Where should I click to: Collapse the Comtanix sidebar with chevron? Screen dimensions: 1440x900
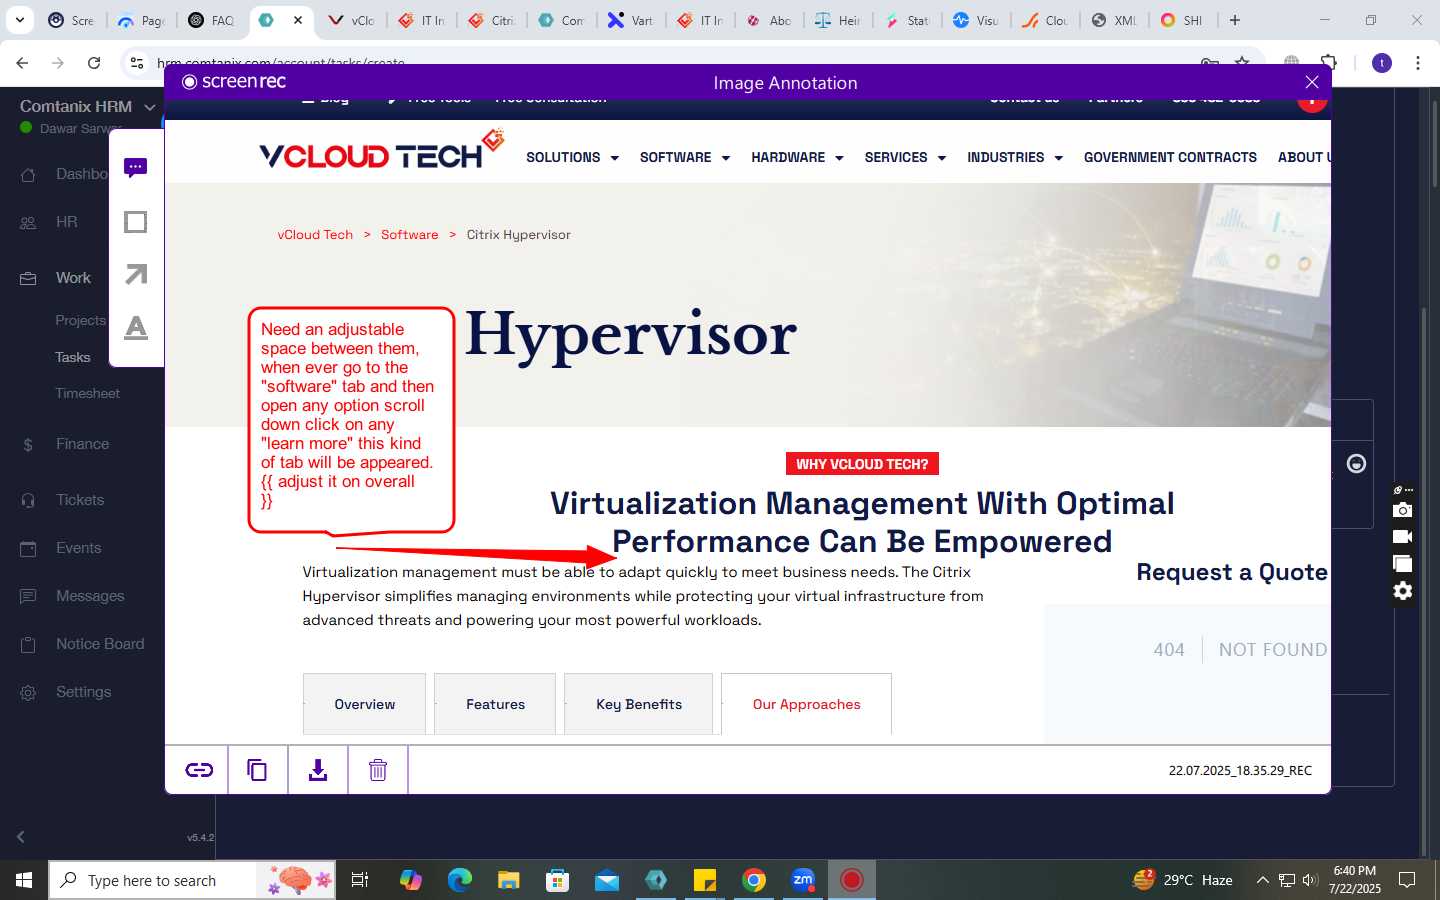click(20, 837)
